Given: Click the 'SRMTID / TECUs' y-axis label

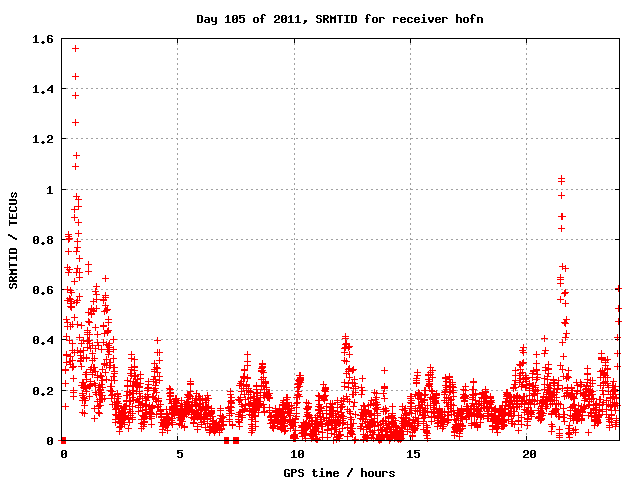Looking at the screenshot, I should pyautogui.click(x=14, y=240).
